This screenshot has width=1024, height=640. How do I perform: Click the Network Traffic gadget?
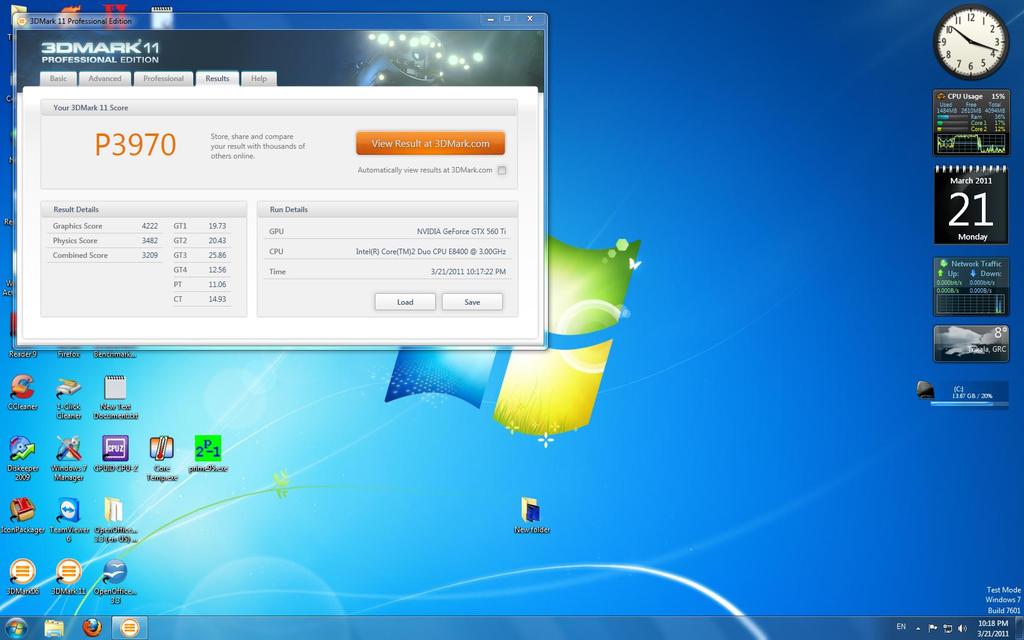[x=971, y=286]
